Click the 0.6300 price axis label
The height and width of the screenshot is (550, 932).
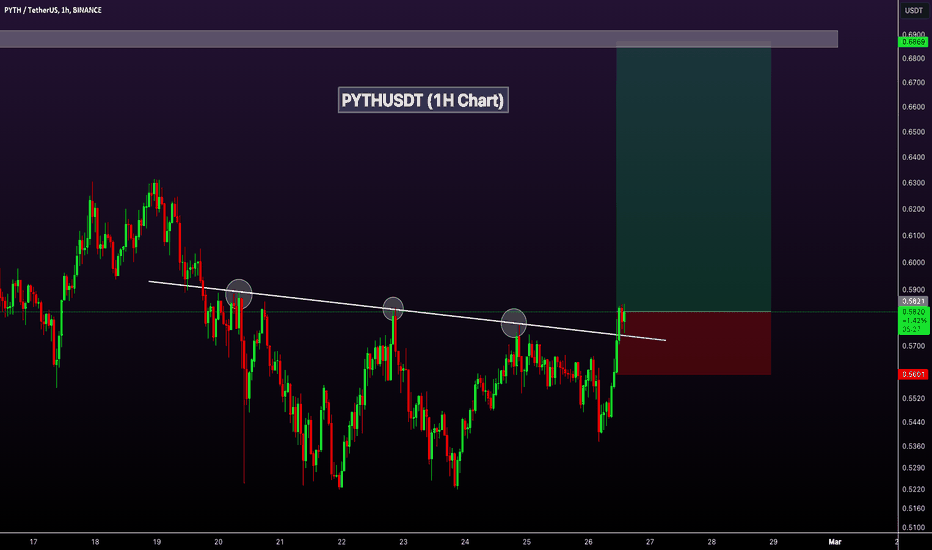[x=914, y=183]
